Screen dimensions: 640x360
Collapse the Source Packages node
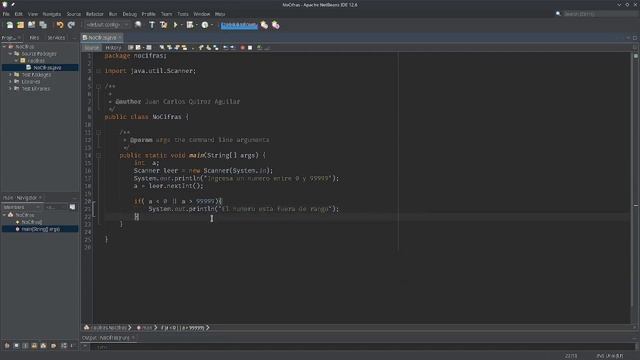[x=10, y=53]
